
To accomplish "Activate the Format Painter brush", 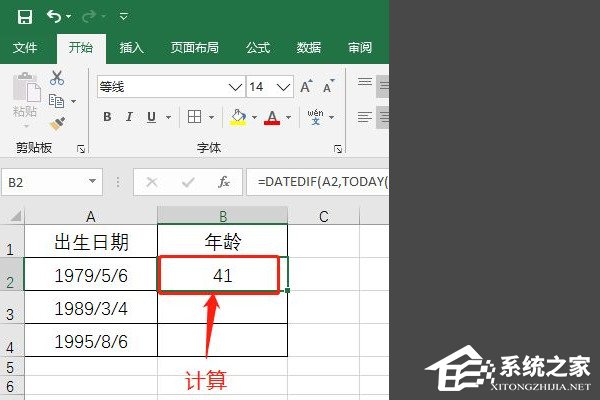I will (x=58, y=124).
